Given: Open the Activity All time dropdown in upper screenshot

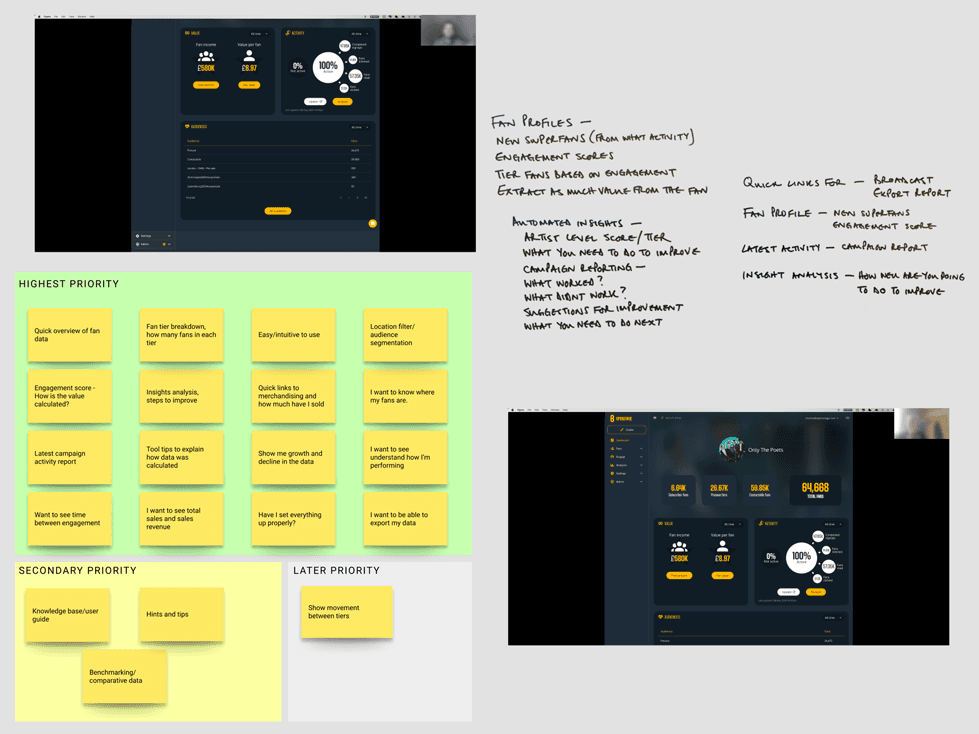Looking at the screenshot, I should (x=360, y=34).
